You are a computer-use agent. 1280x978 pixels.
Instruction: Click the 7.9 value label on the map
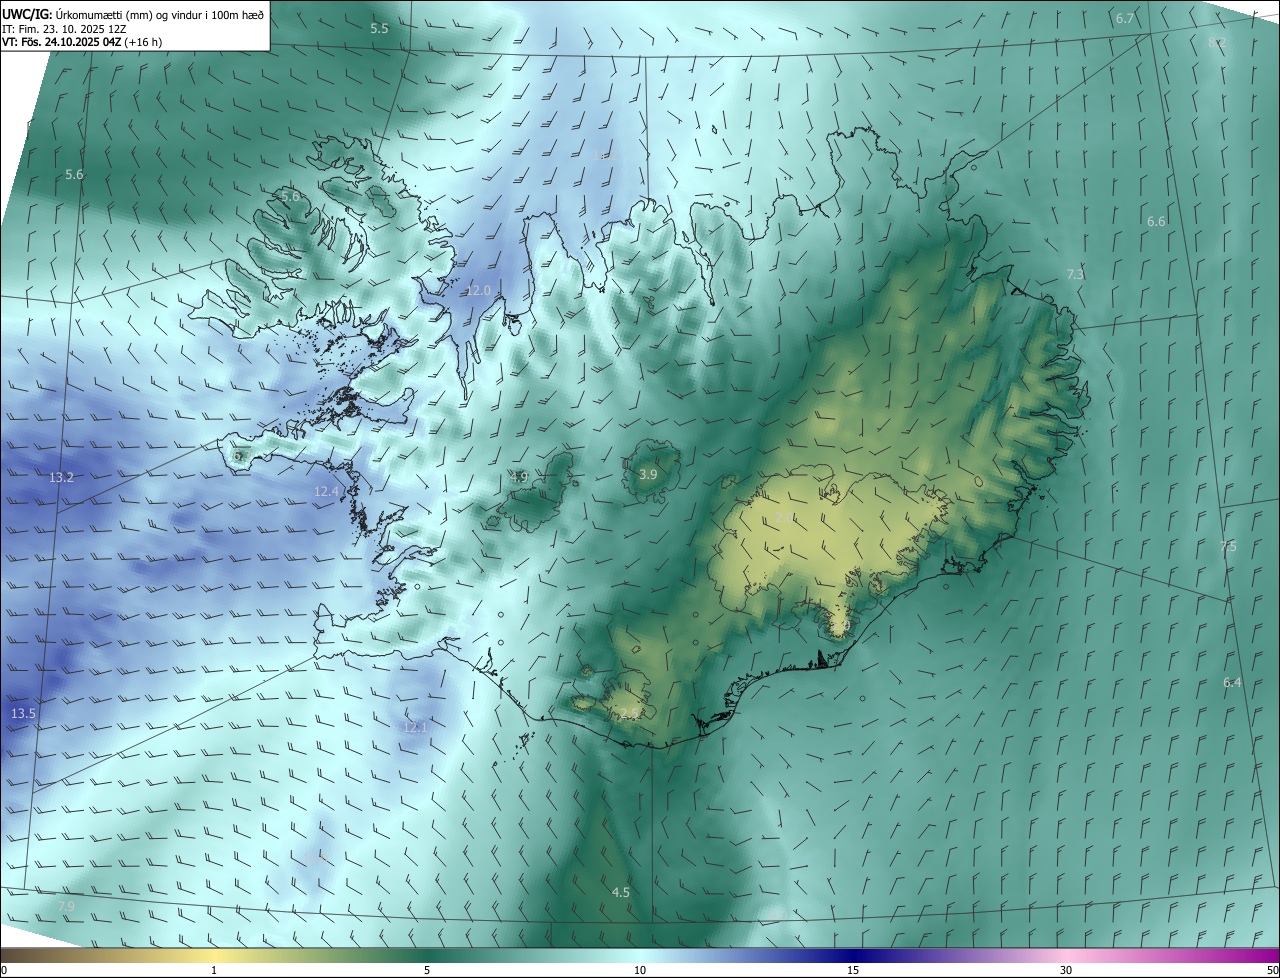pos(66,906)
